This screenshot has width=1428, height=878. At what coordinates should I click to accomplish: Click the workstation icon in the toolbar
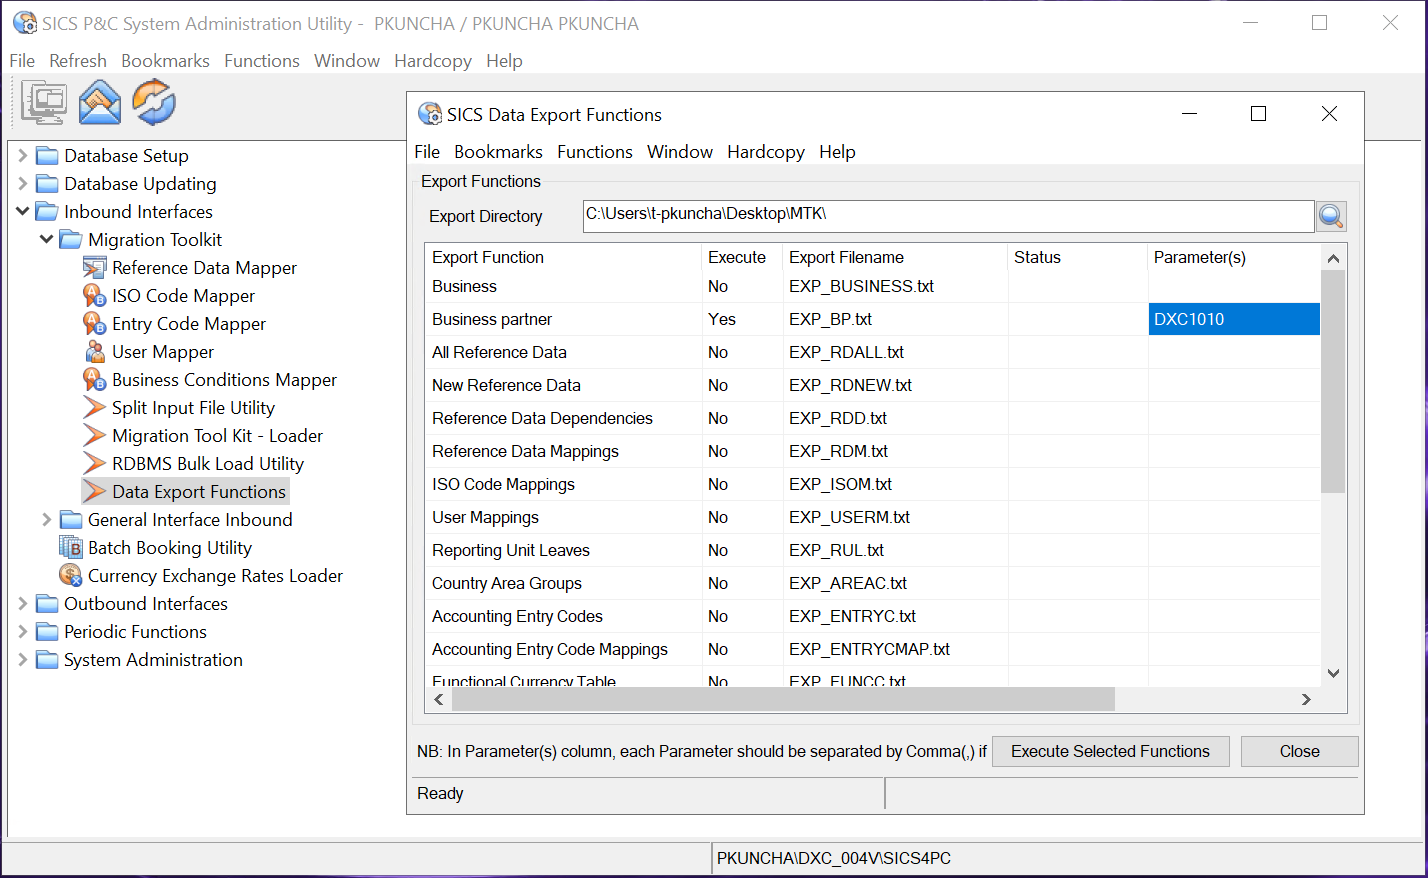tap(43, 102)
